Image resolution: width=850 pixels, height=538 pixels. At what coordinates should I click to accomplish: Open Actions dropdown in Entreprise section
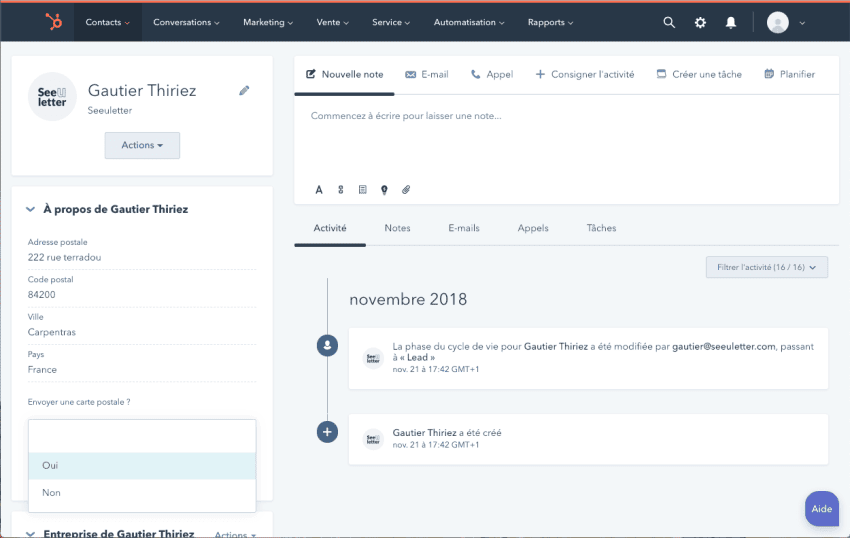[235, 535]
